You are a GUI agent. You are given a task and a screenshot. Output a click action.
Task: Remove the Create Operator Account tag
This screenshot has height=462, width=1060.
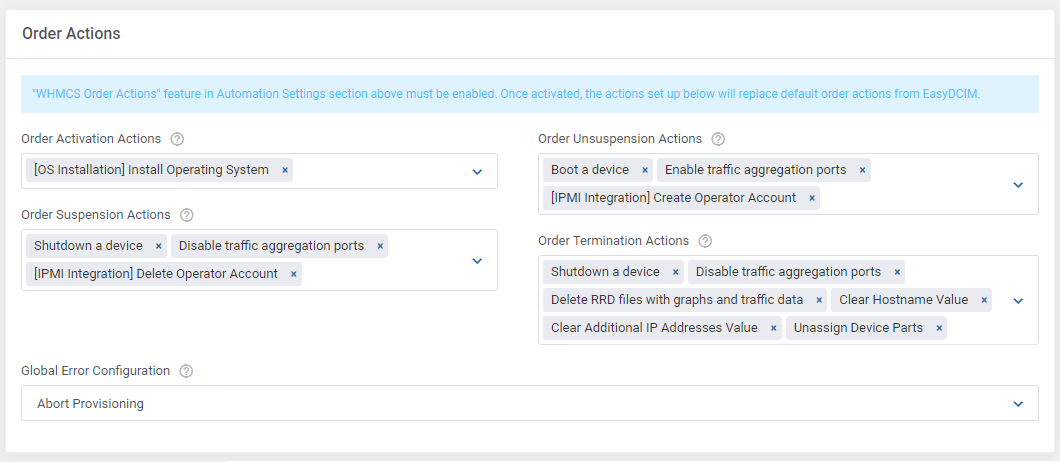(x=811, y=199)
